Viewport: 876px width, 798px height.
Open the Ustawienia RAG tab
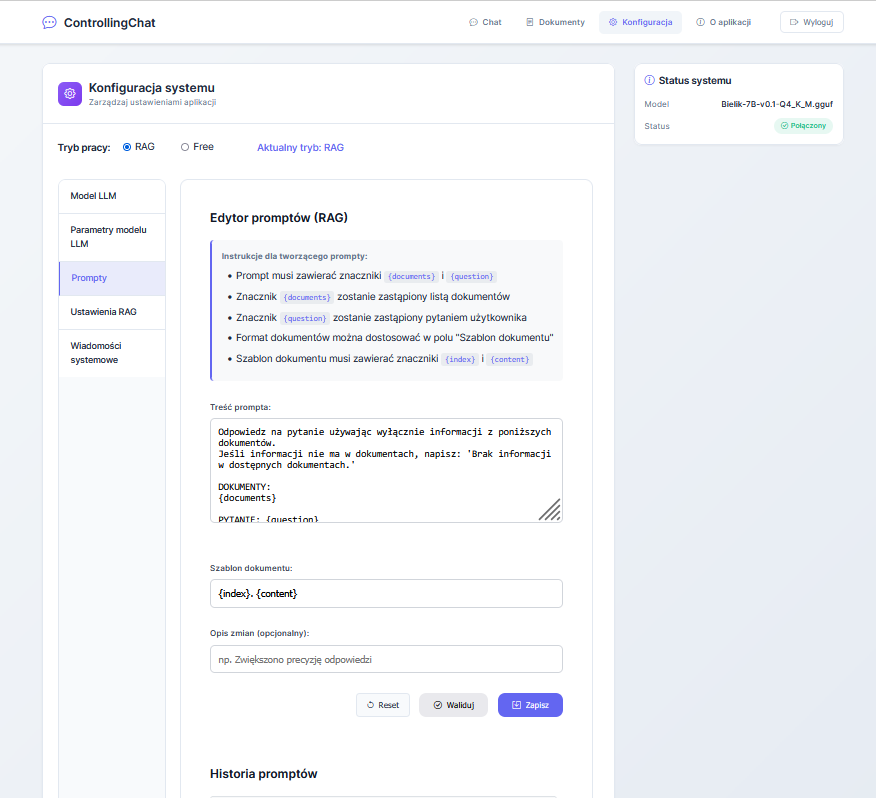tap(112, 312)
